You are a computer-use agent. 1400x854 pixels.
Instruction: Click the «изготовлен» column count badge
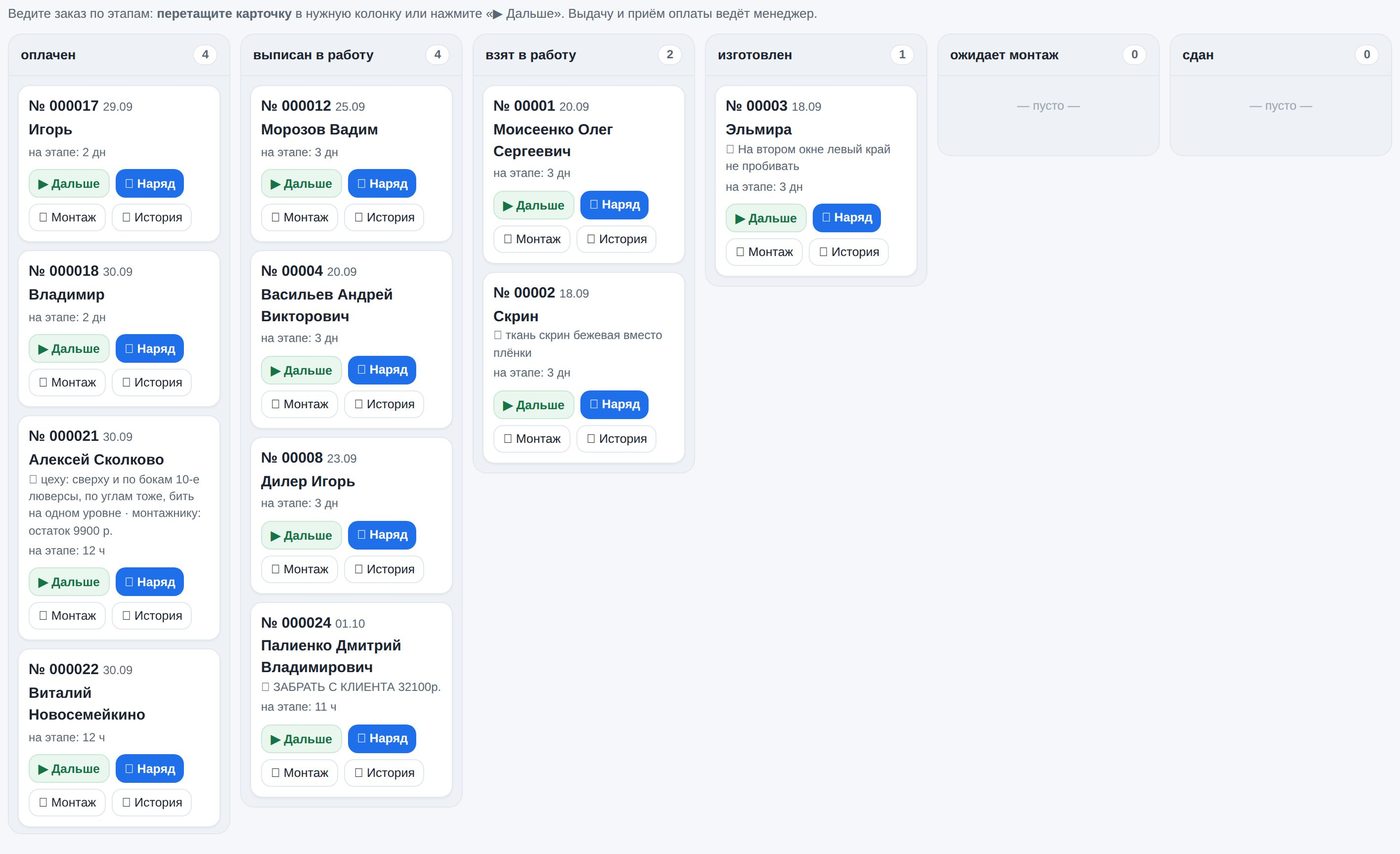(902, 55)
